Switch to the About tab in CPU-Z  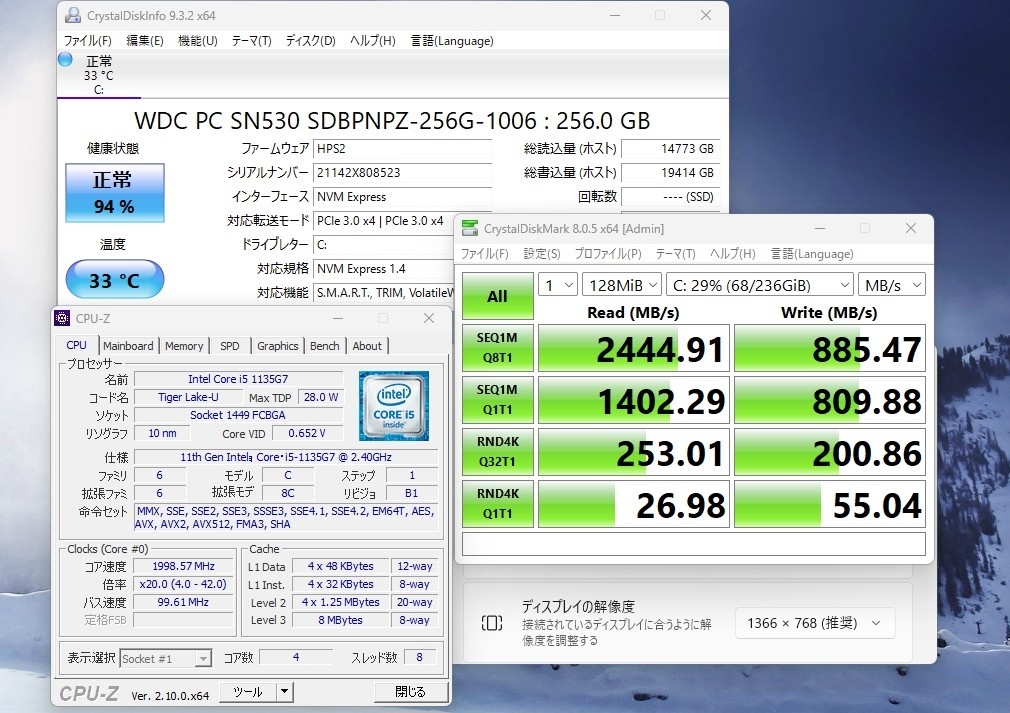tap(367, 346)
